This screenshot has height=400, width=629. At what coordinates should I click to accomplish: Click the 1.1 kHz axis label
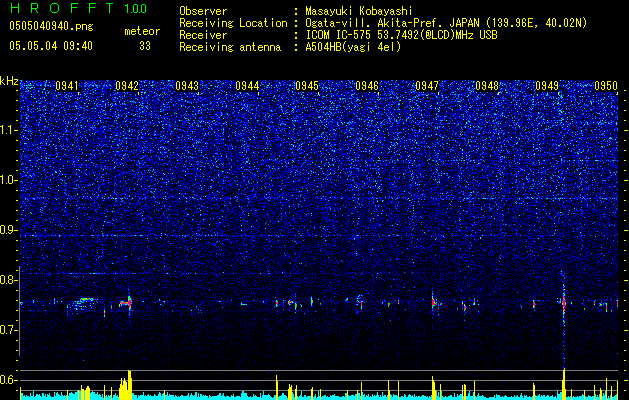[9, 130]
